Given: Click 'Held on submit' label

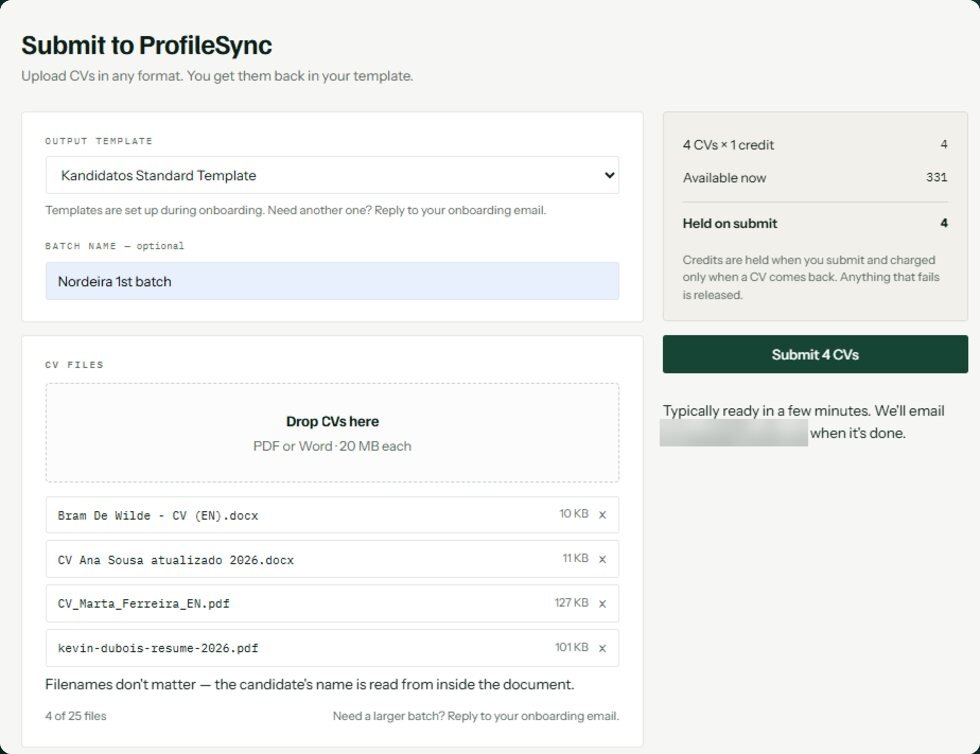Looking at the screenshot, I should 730,223.
